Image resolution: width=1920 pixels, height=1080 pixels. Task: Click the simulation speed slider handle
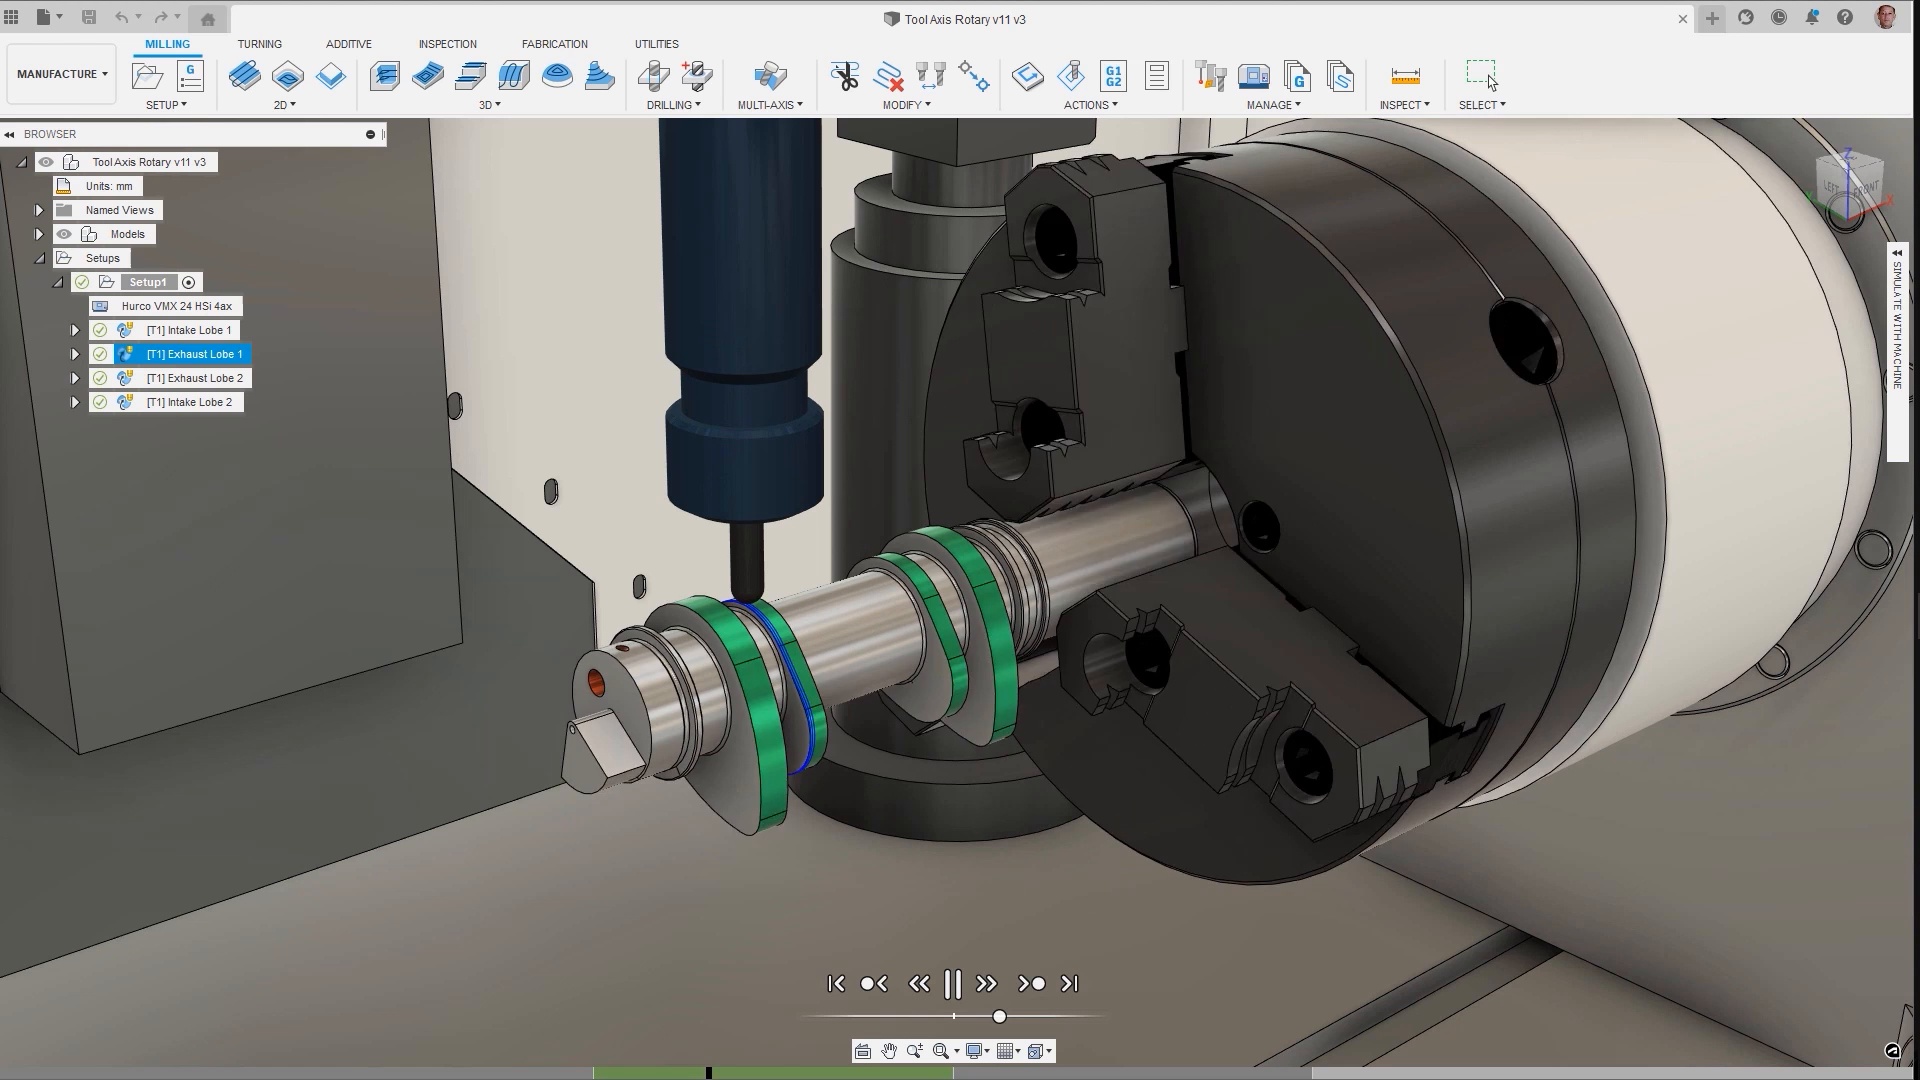tap(999, 1016)
